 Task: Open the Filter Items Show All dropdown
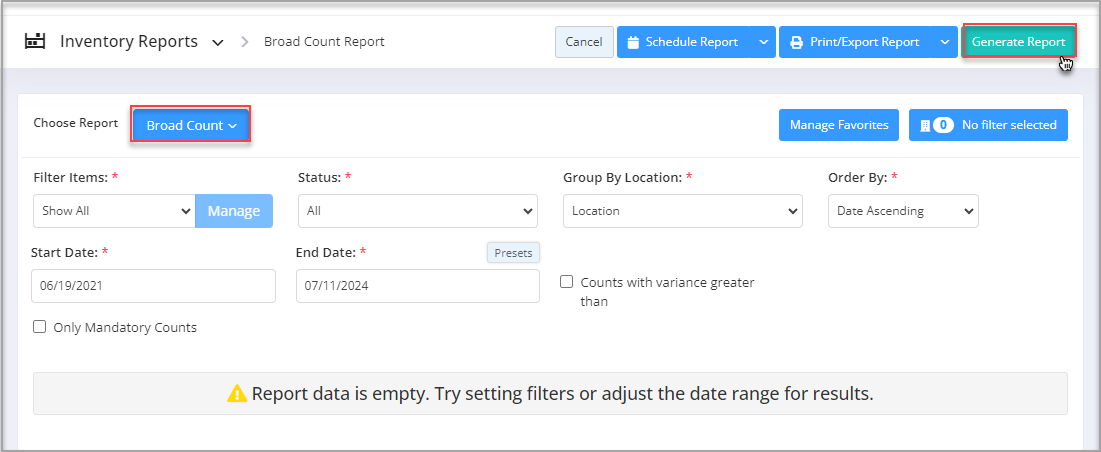pyautogui.click(x=113, y=211)
